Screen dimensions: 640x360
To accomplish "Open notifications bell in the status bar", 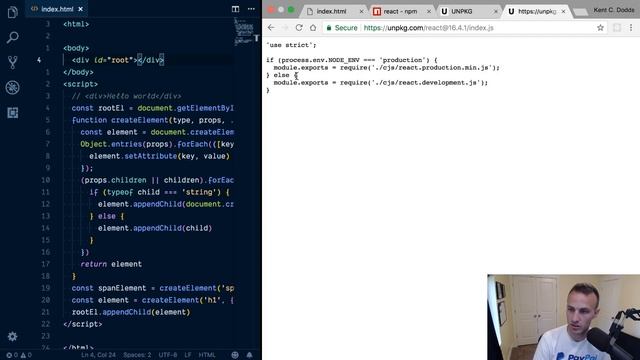I will [249, 355].
